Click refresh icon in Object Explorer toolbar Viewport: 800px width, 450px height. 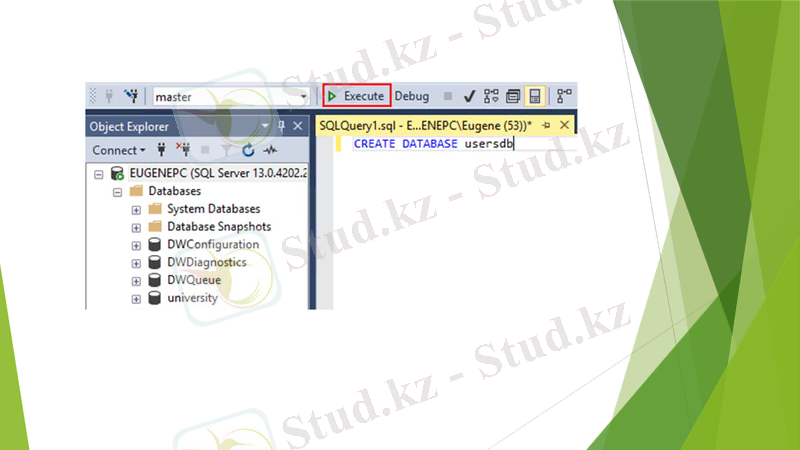pyautogui.click(x=249, y=150)
